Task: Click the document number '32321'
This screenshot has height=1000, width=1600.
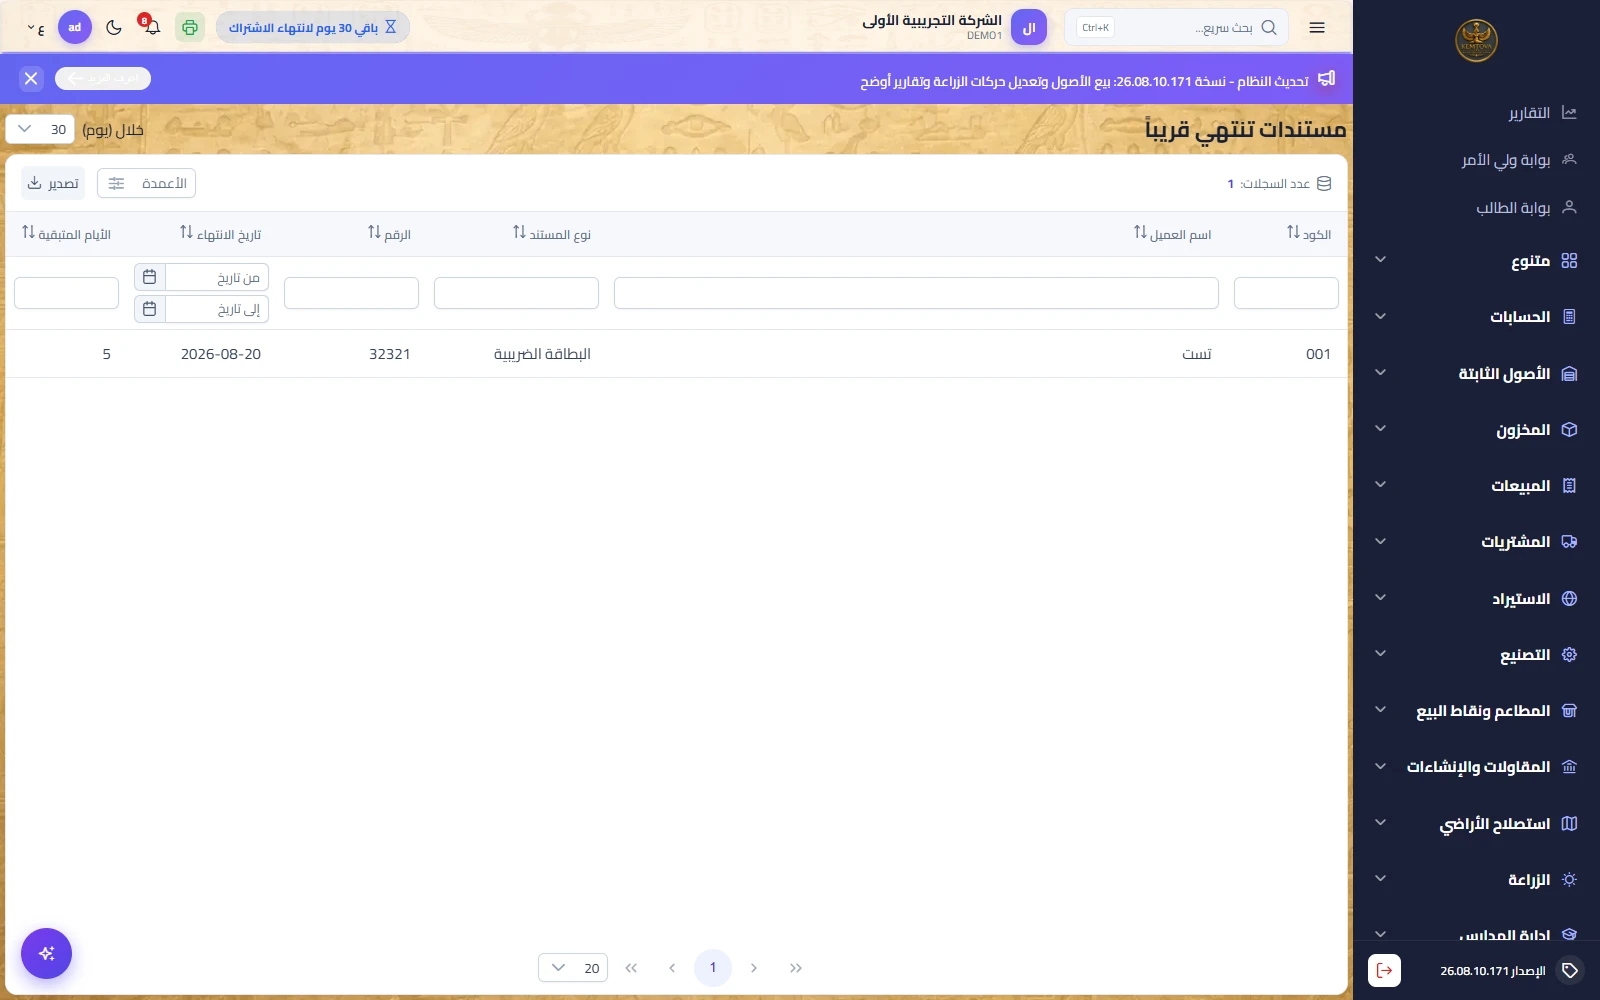Action: pyautogui.click(x=390, y=354)
